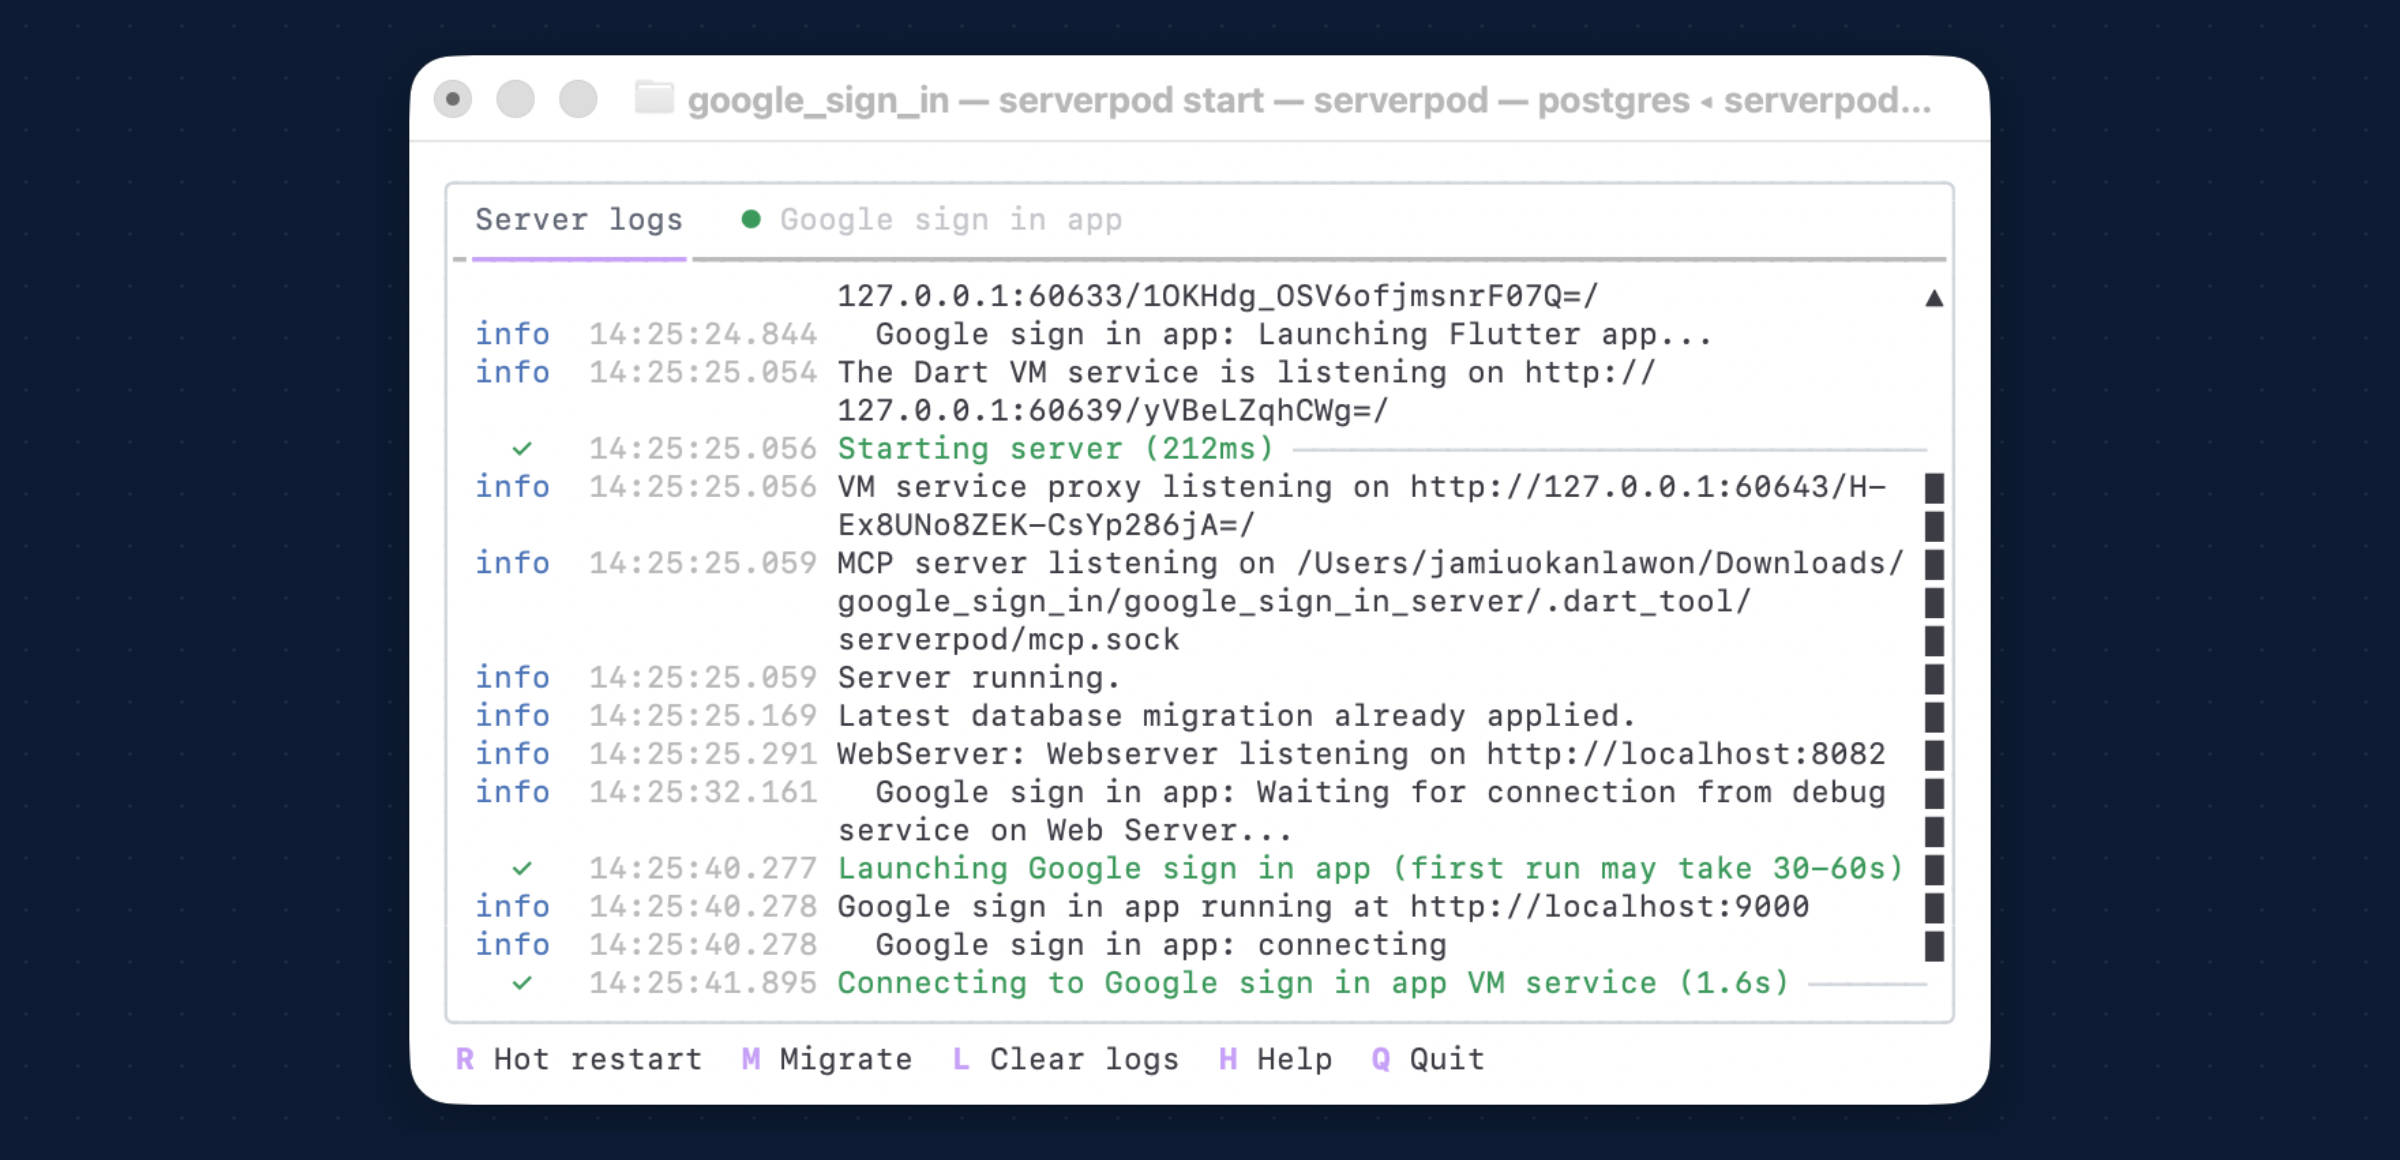
Task: Open the Google sign in app tab
Action: (x=950, y=219)
